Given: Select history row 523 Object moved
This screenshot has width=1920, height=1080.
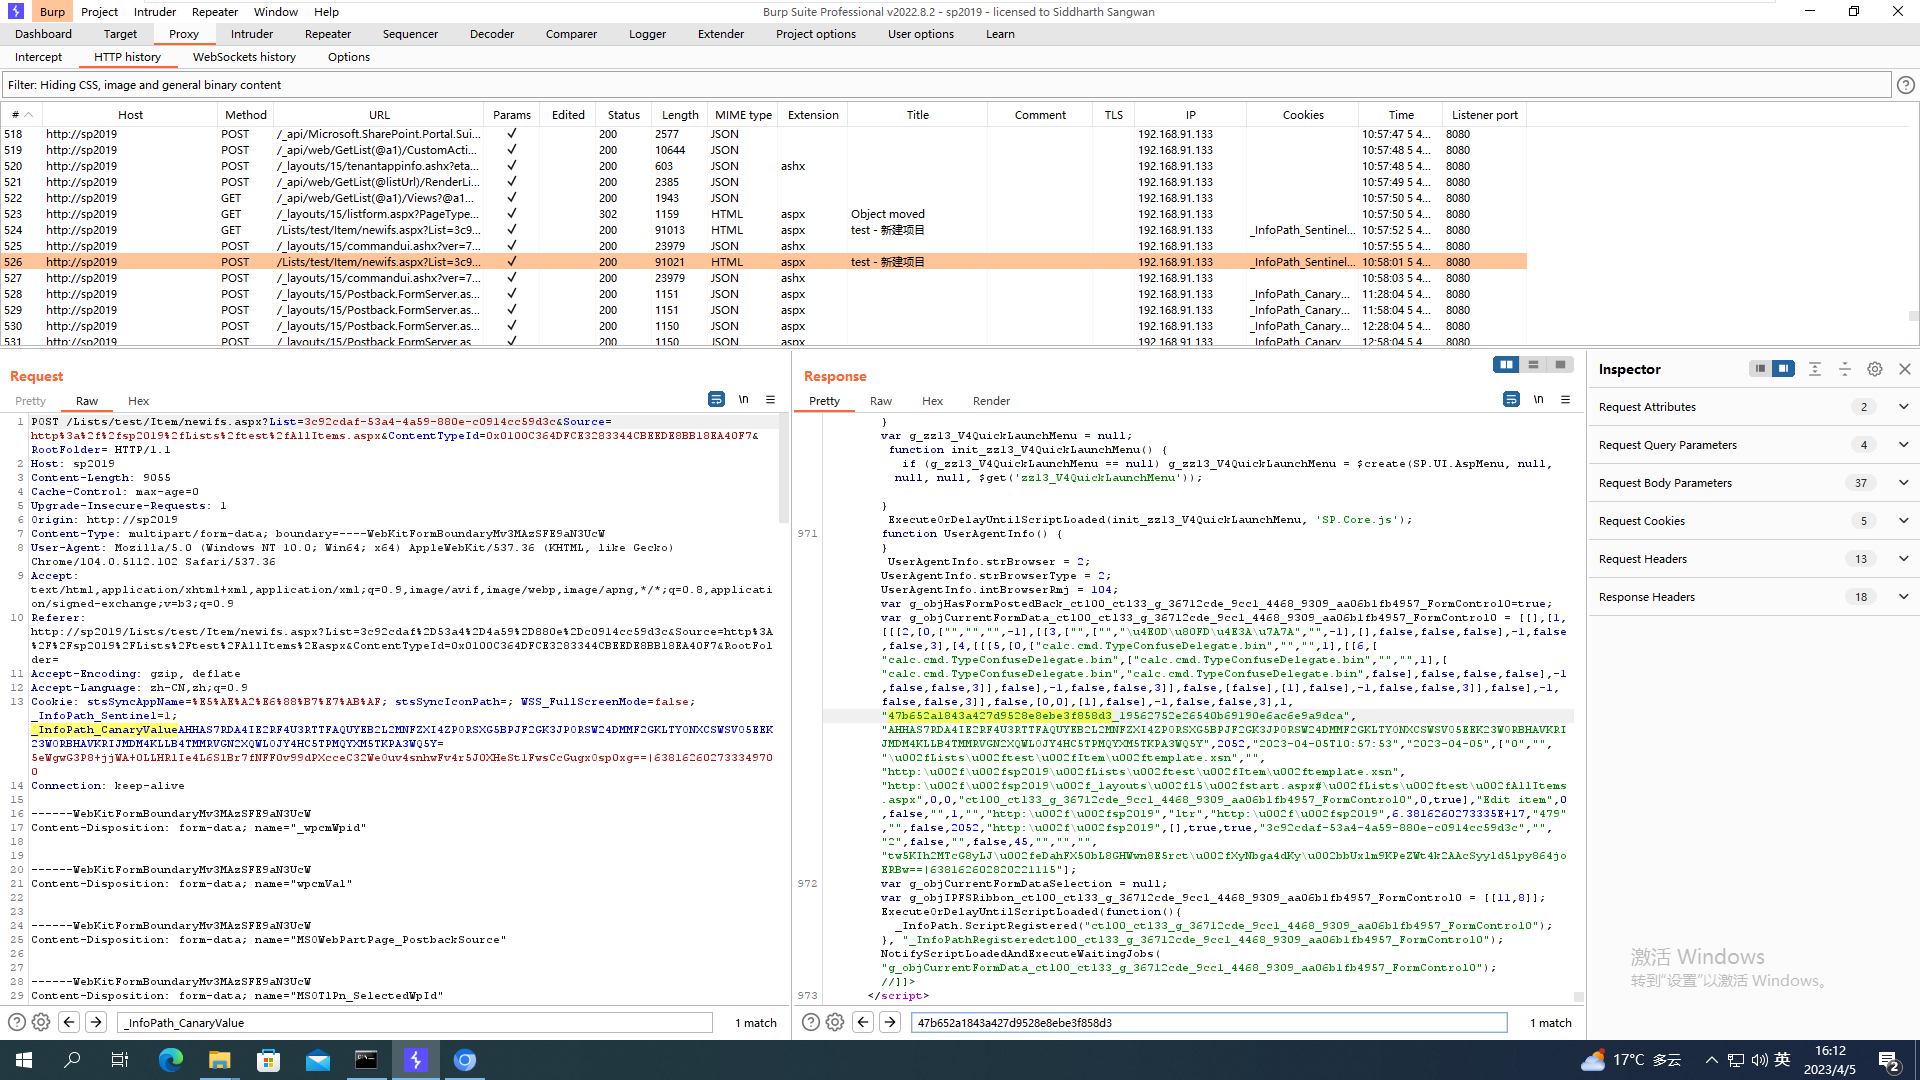Looking at the screenshot, I should (764, 214).
